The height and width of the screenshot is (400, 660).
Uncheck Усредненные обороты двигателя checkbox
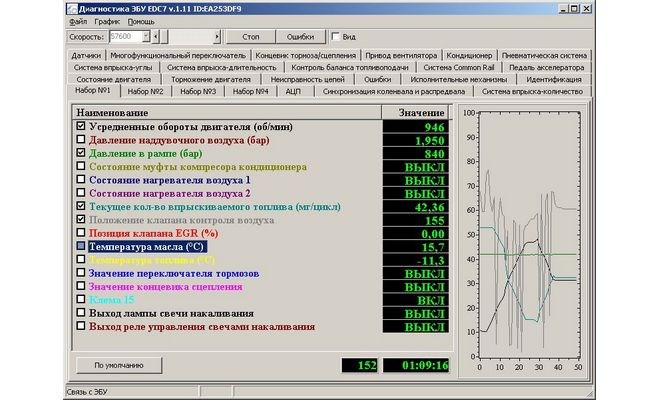[81, 128]
